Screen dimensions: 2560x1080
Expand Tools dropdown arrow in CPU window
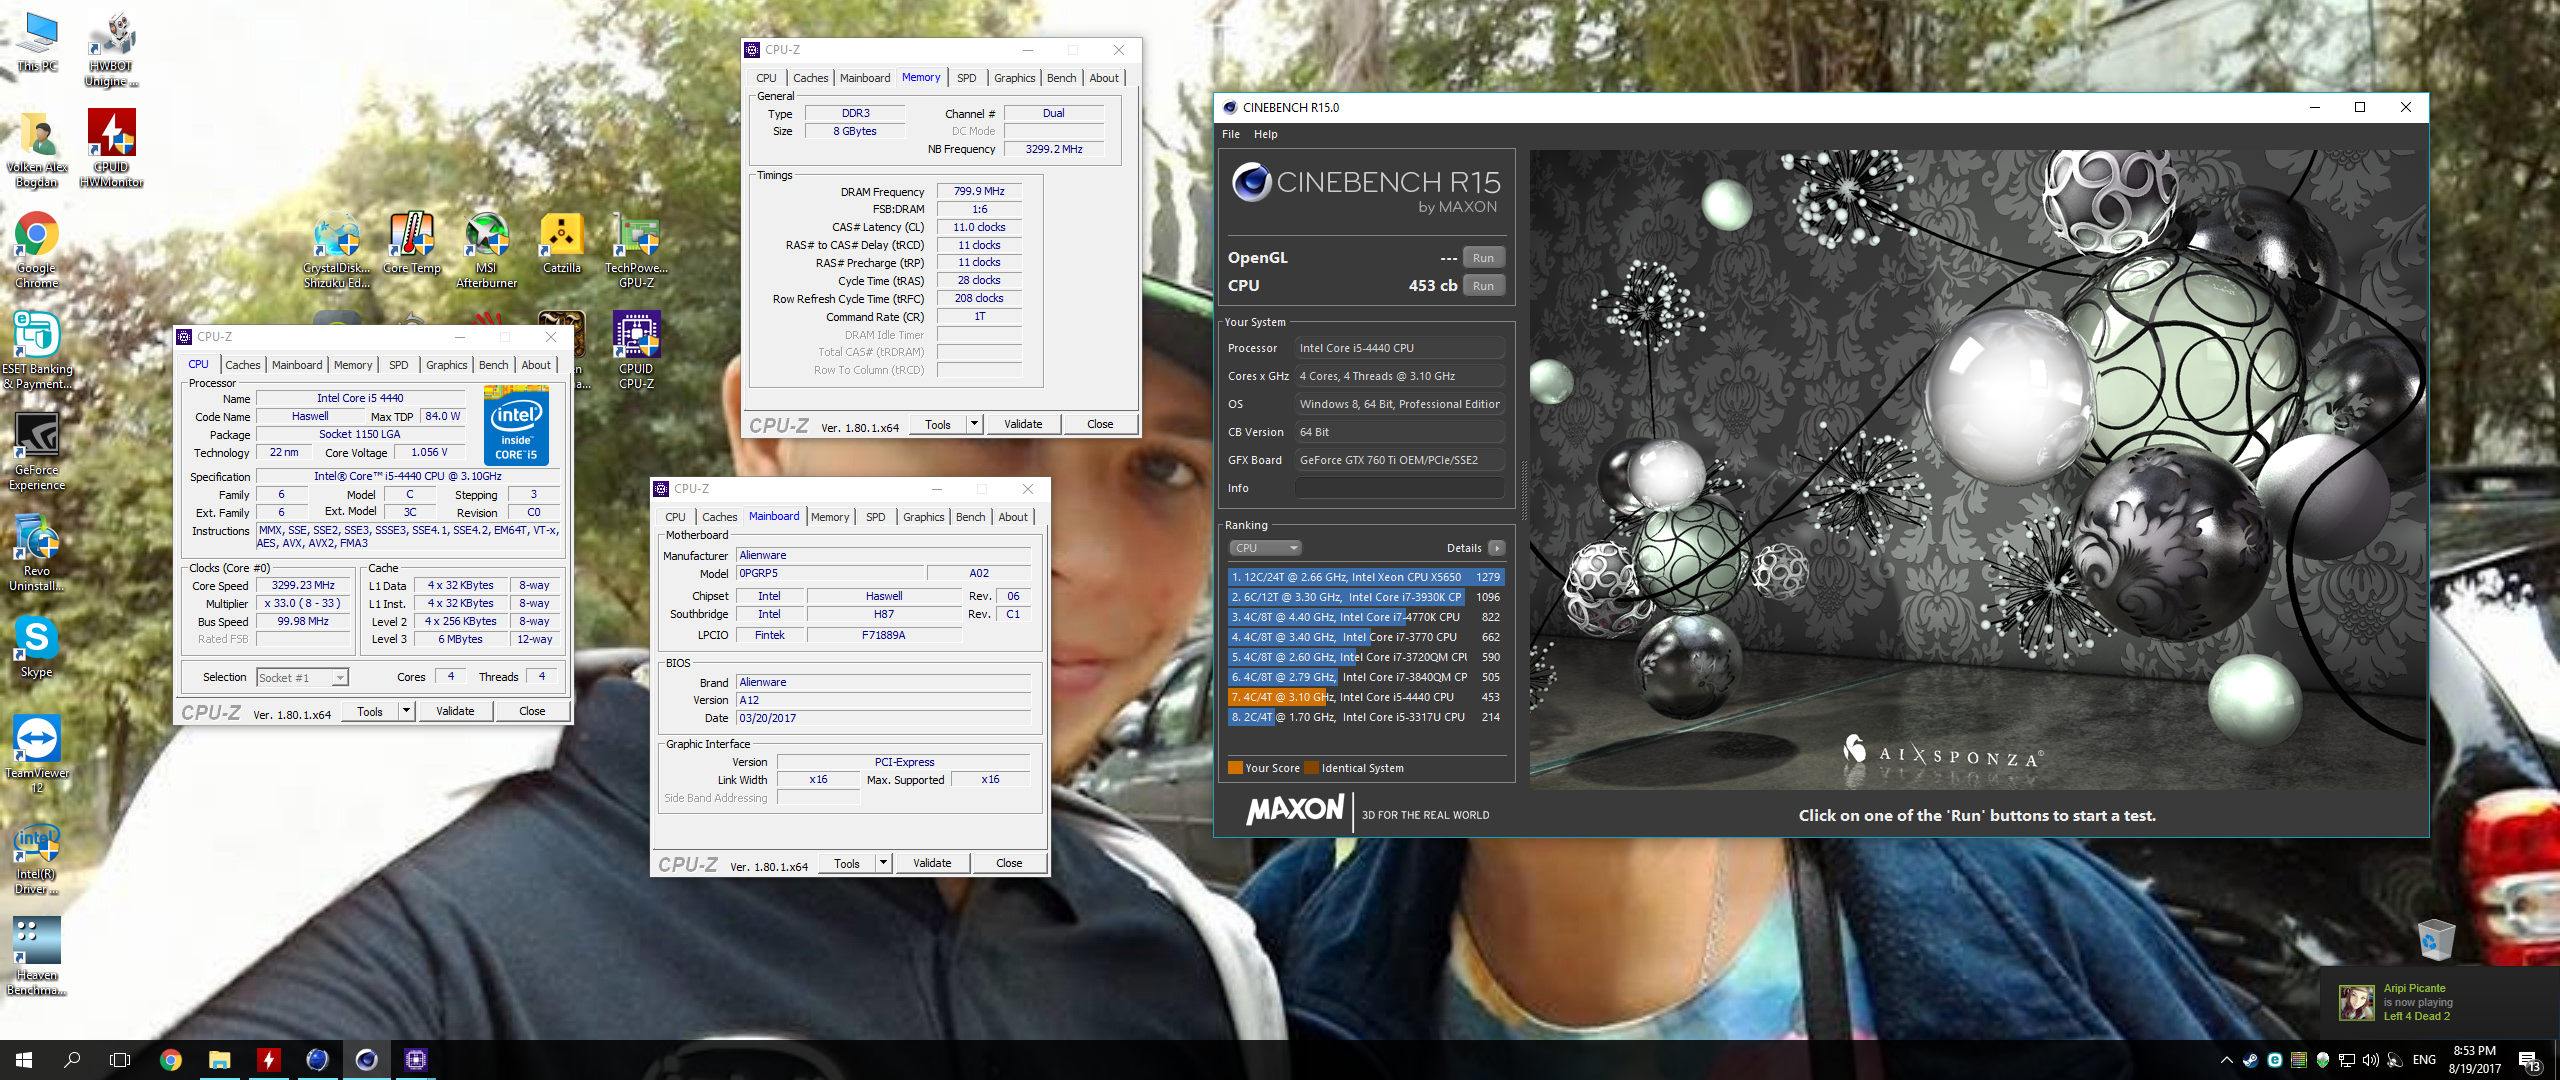406,711
